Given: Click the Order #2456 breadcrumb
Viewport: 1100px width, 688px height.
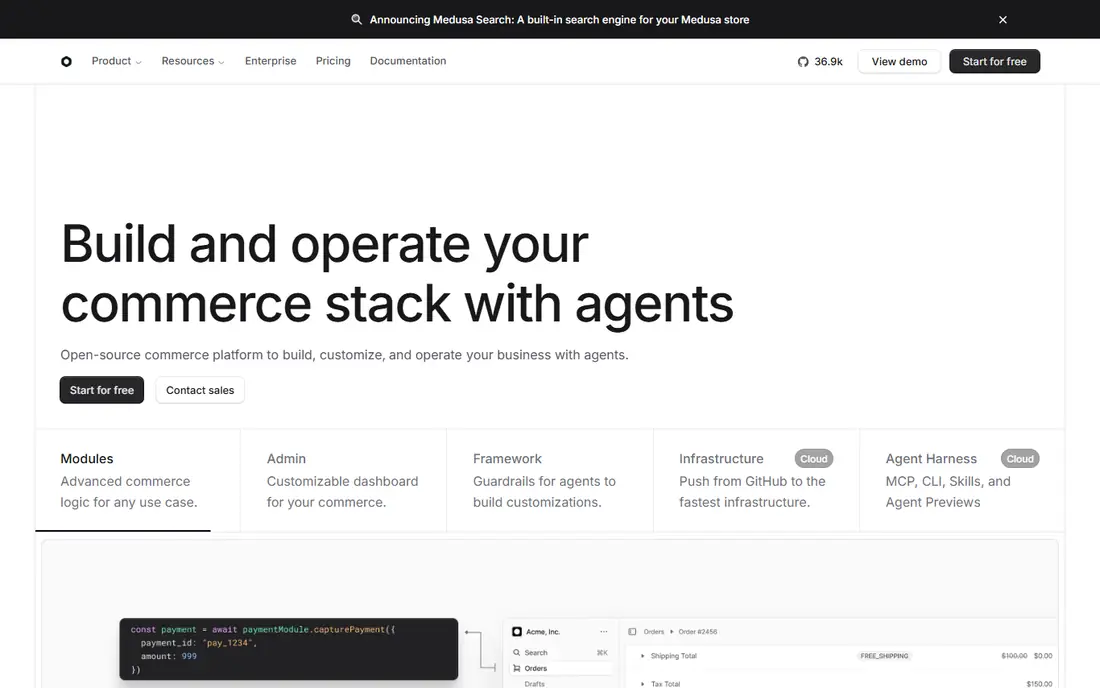Looking at the screenshot, I should tap(697, 631).
